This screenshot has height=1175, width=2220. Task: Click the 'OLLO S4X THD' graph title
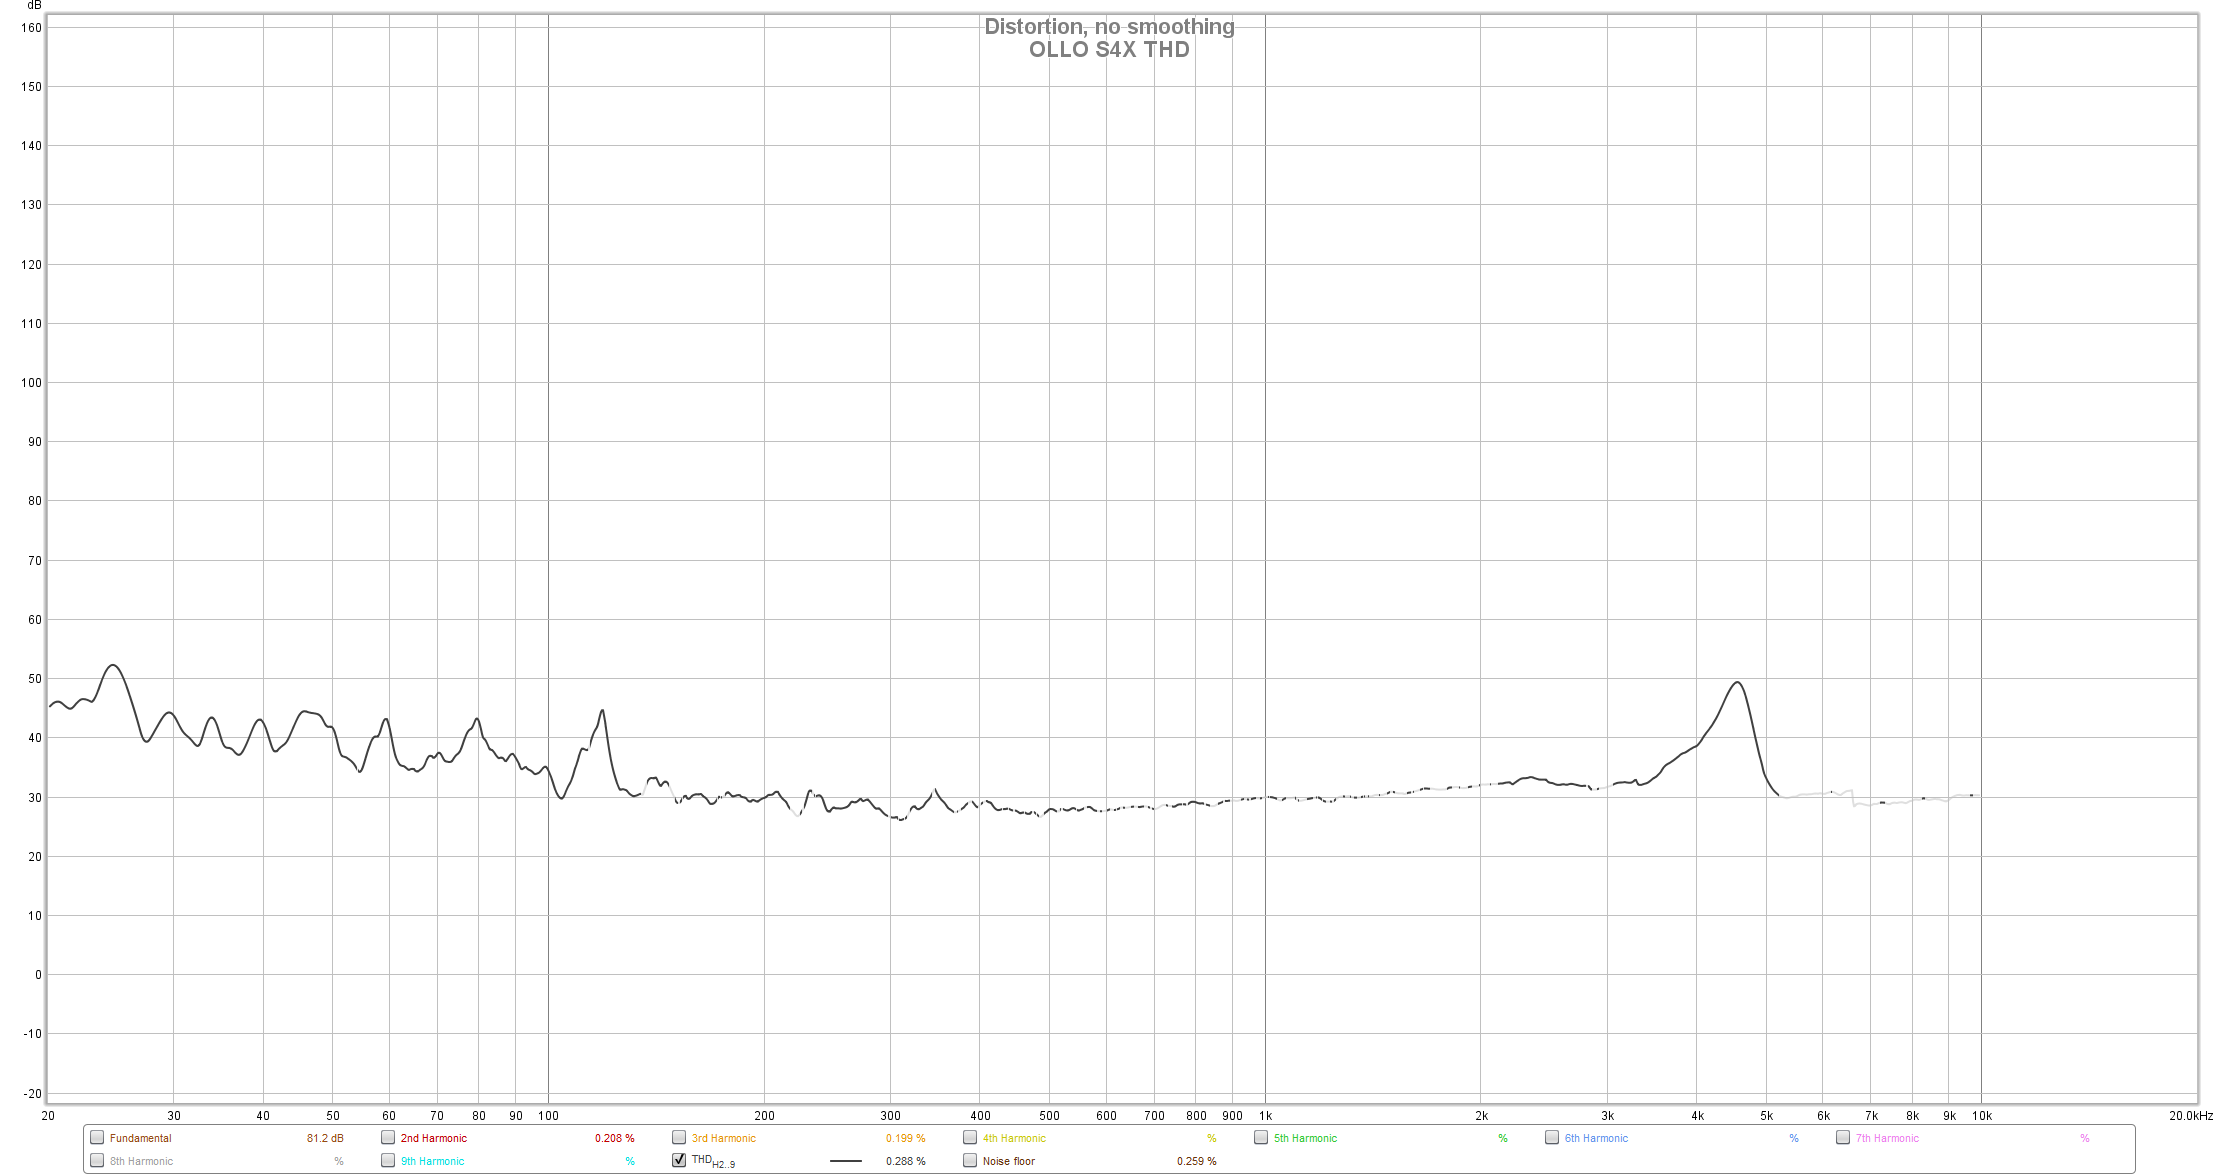point(1109,50)
